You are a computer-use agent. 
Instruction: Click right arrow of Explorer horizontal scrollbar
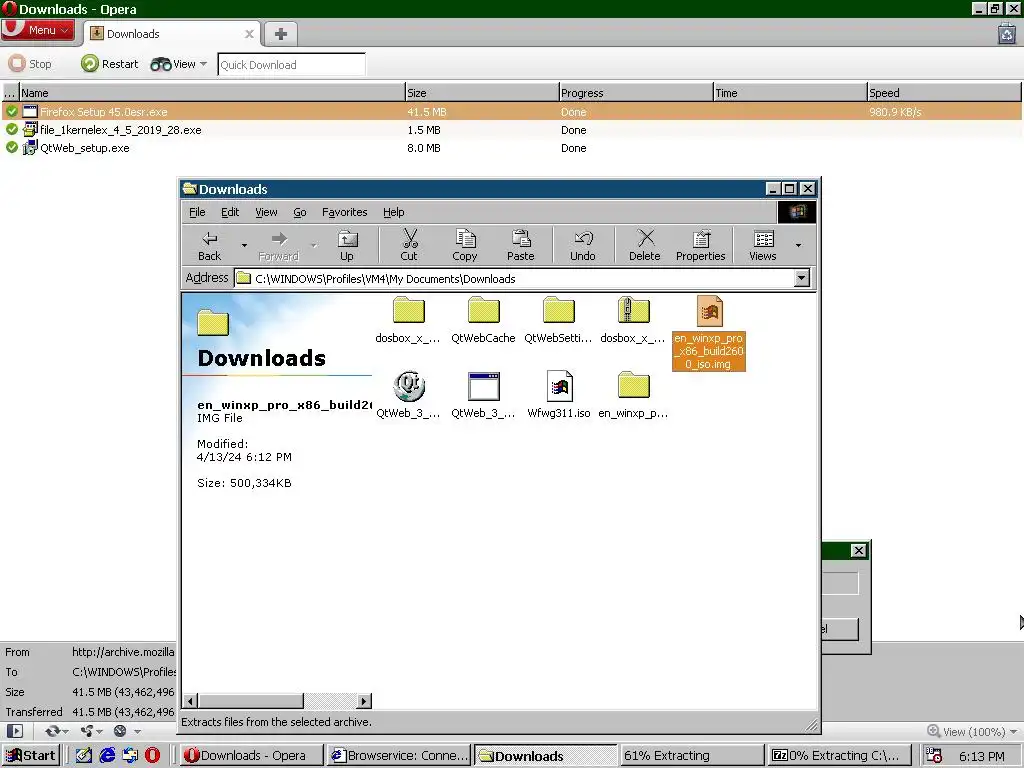click(x=364, y=701)
